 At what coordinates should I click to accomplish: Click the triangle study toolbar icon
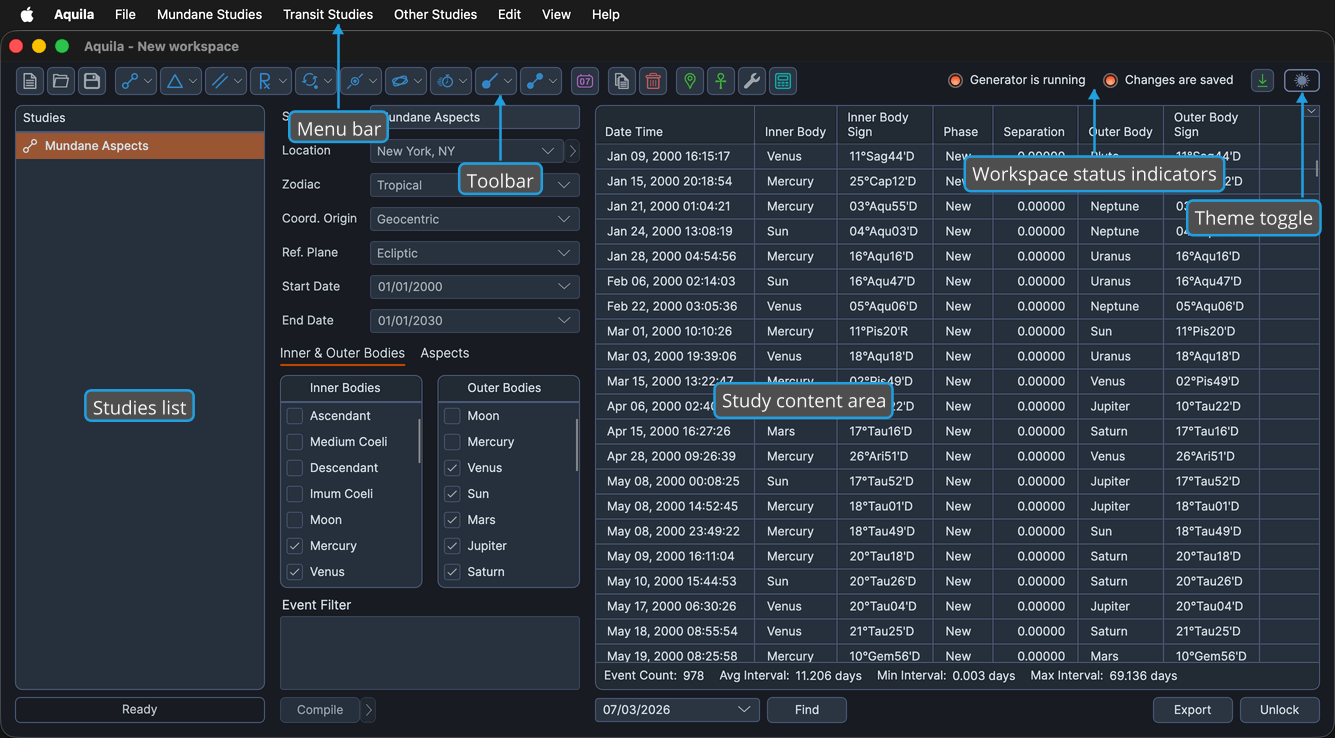click(181, 81)
